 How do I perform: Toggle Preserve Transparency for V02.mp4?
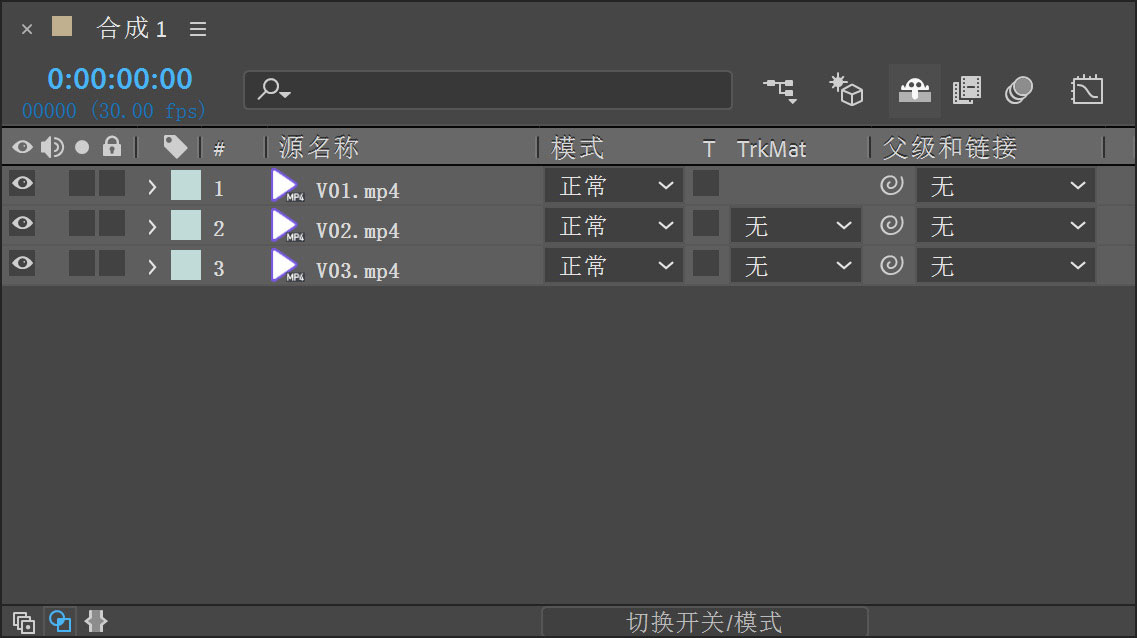point(706,223)
